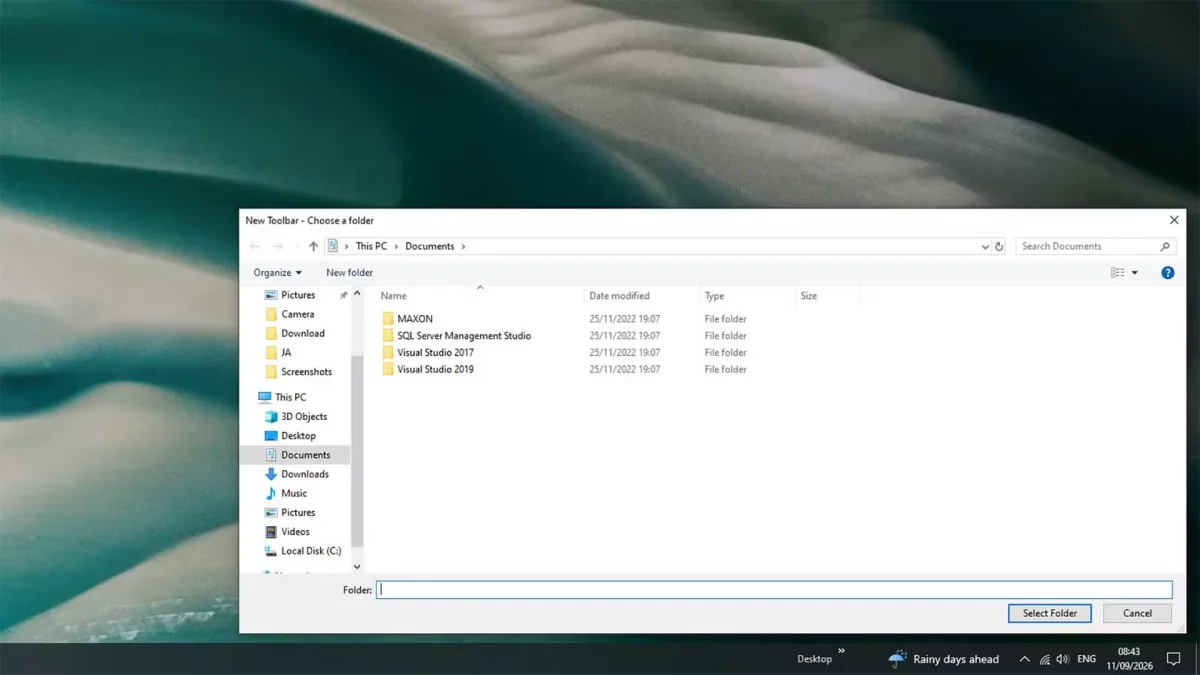Click the Forward navigation arrow
Screen dimensions: 1200x675
[x=278, y=246]
